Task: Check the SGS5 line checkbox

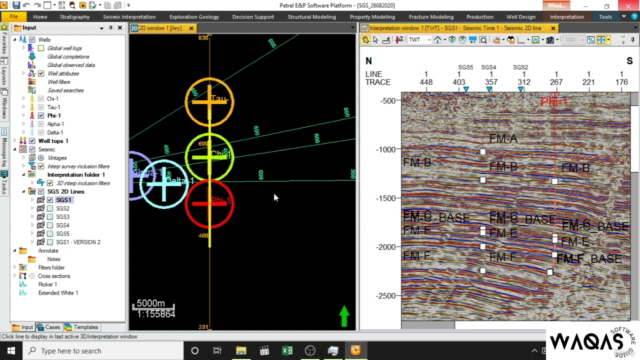Action: coord(50,234)
